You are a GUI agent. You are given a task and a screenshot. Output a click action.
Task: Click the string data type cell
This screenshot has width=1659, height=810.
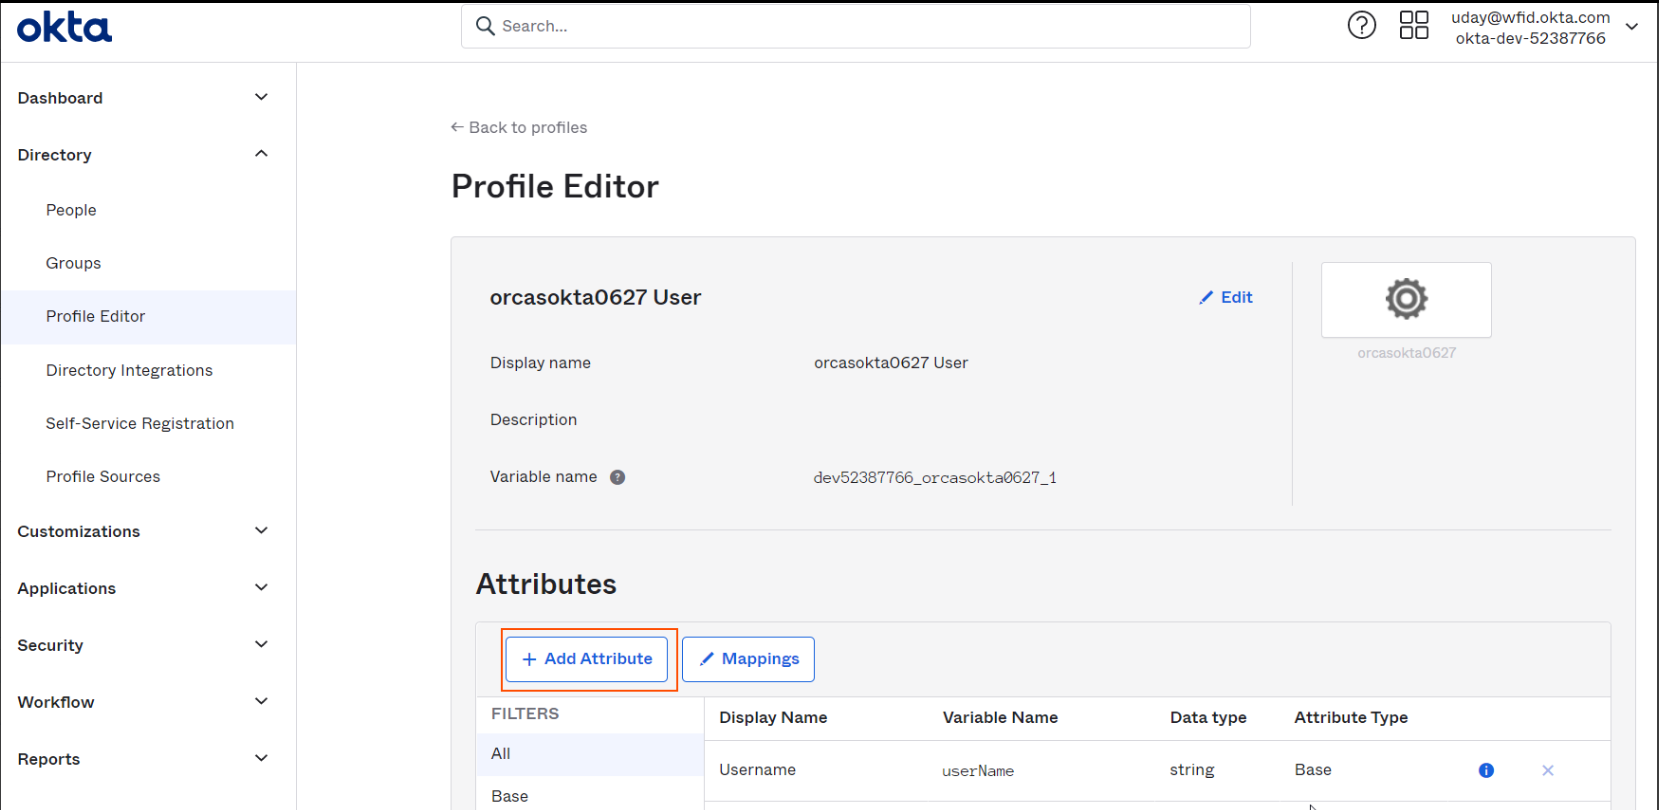tap(1192, 770)
